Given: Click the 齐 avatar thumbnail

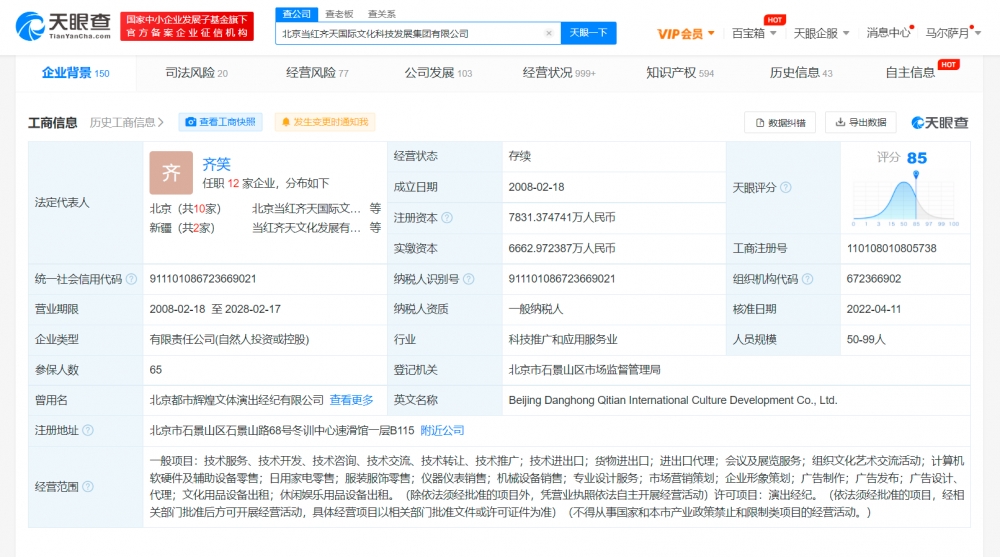Looking at the screenshot, I should pos(171,172).
